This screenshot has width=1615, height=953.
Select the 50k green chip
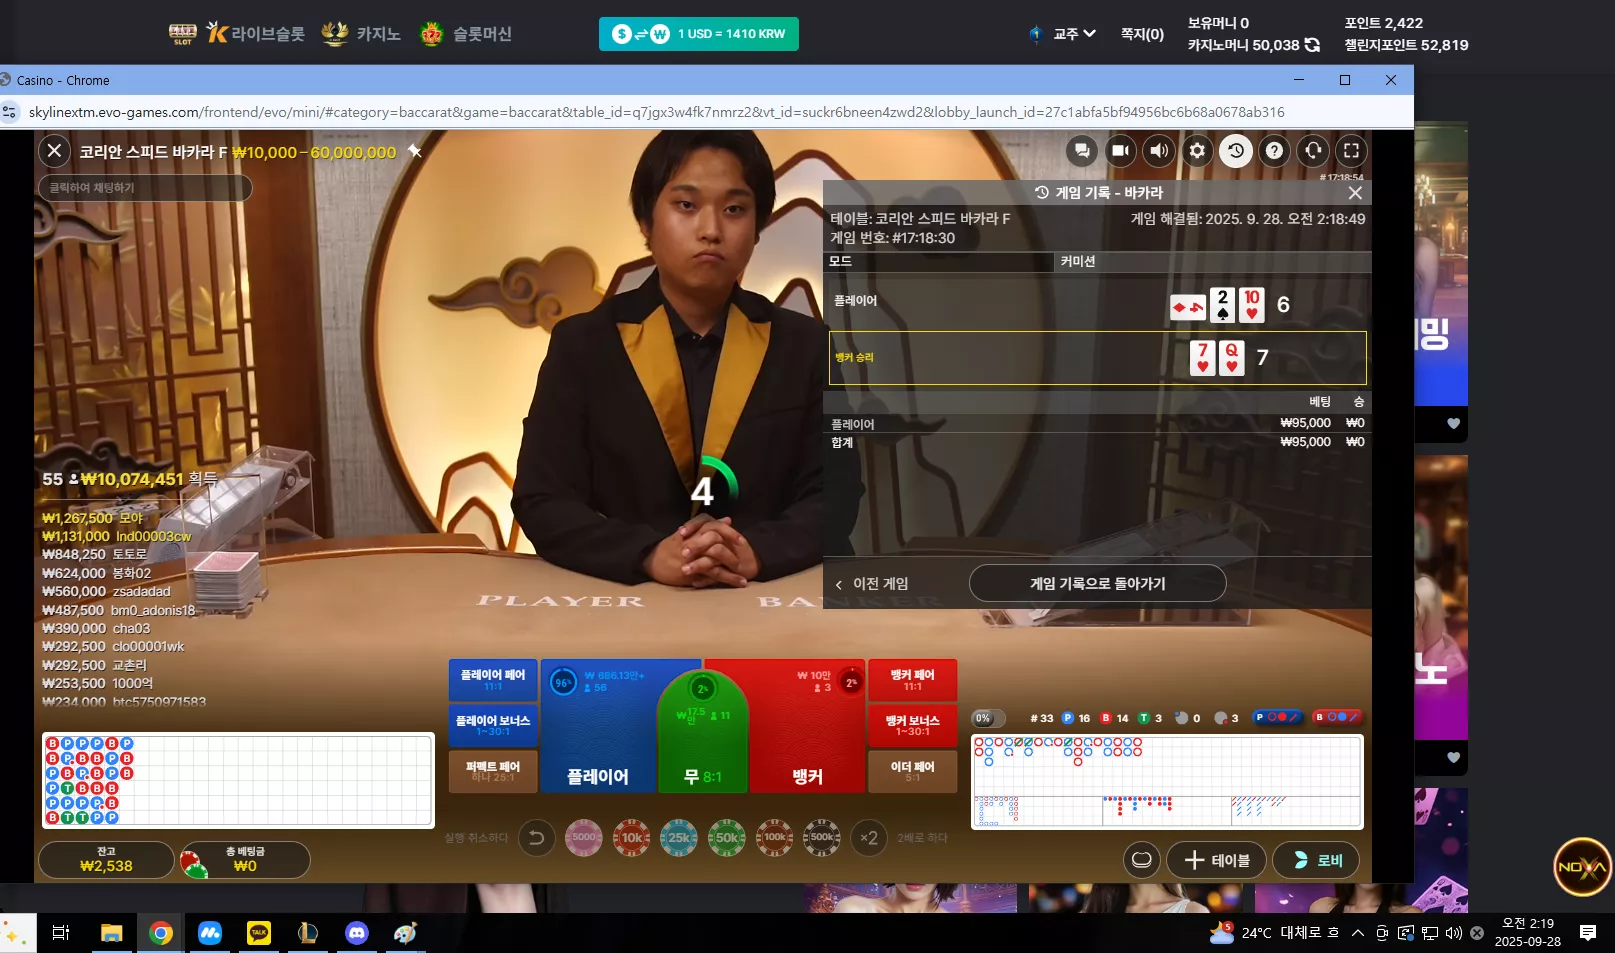click(x=727, y=838)
